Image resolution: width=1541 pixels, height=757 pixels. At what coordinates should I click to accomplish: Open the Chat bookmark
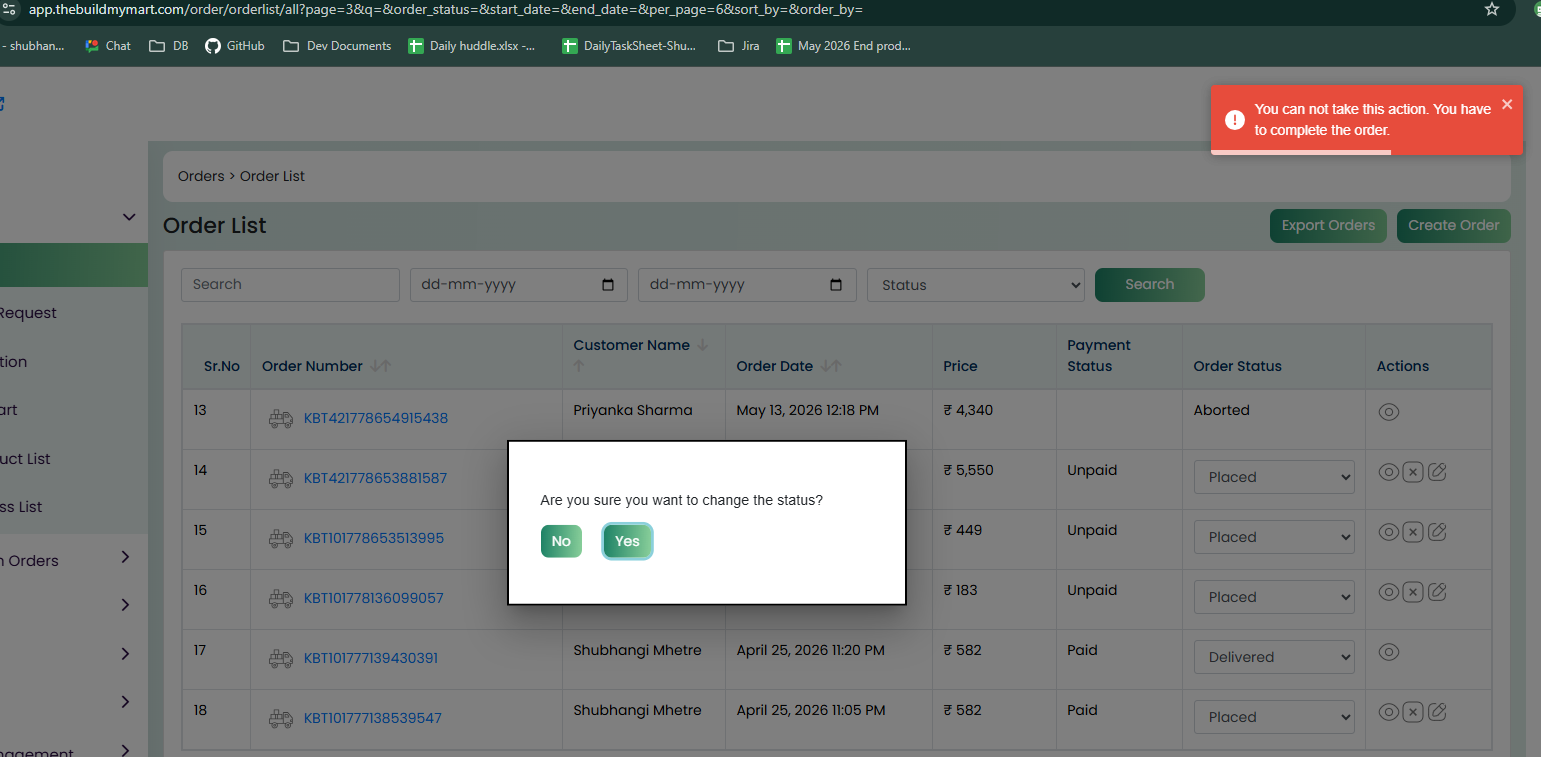point(108,45)
